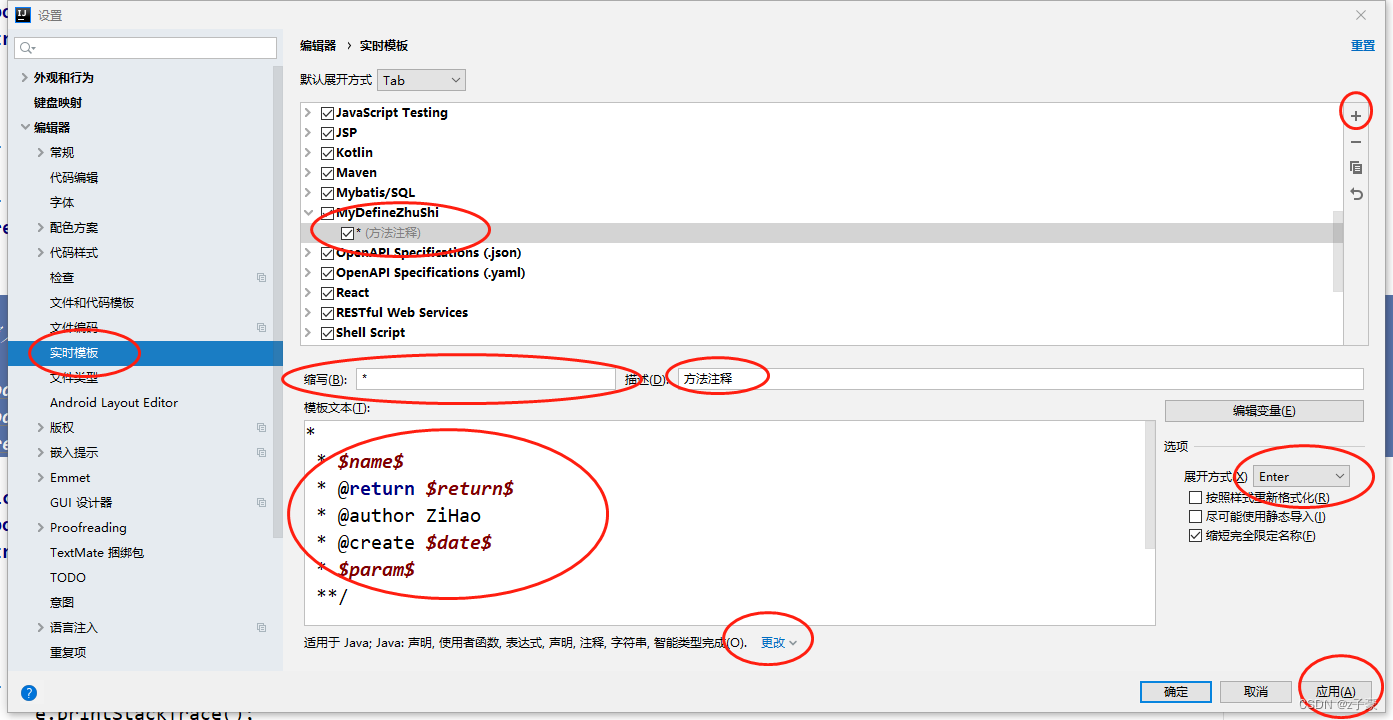Viewport: 1393px width, 720px height.
Task: Open 代码编辑 settings page
Action: pos(74,178)
